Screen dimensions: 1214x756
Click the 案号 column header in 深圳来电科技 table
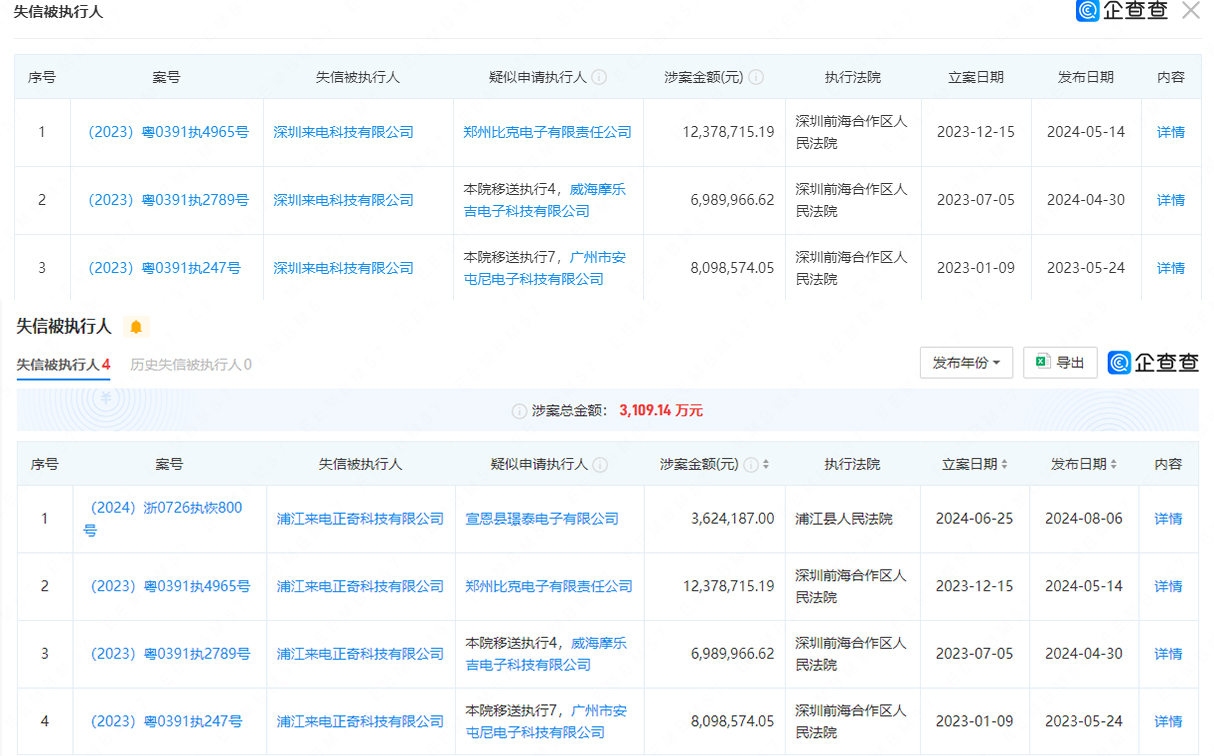167,77
